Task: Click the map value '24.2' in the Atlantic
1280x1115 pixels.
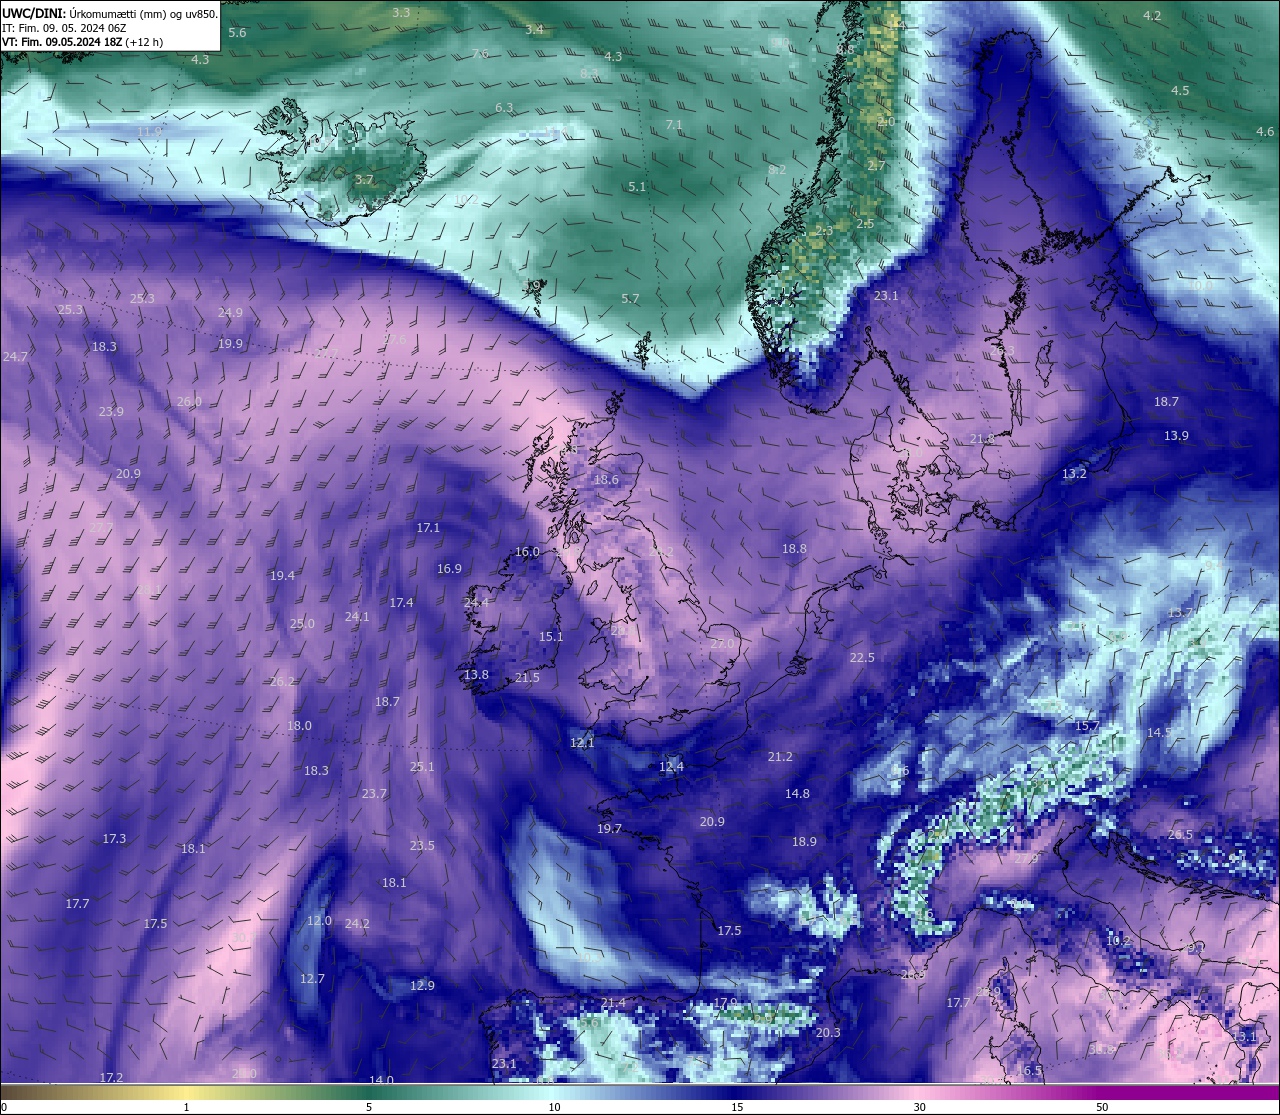Action: tap(357, 924)
